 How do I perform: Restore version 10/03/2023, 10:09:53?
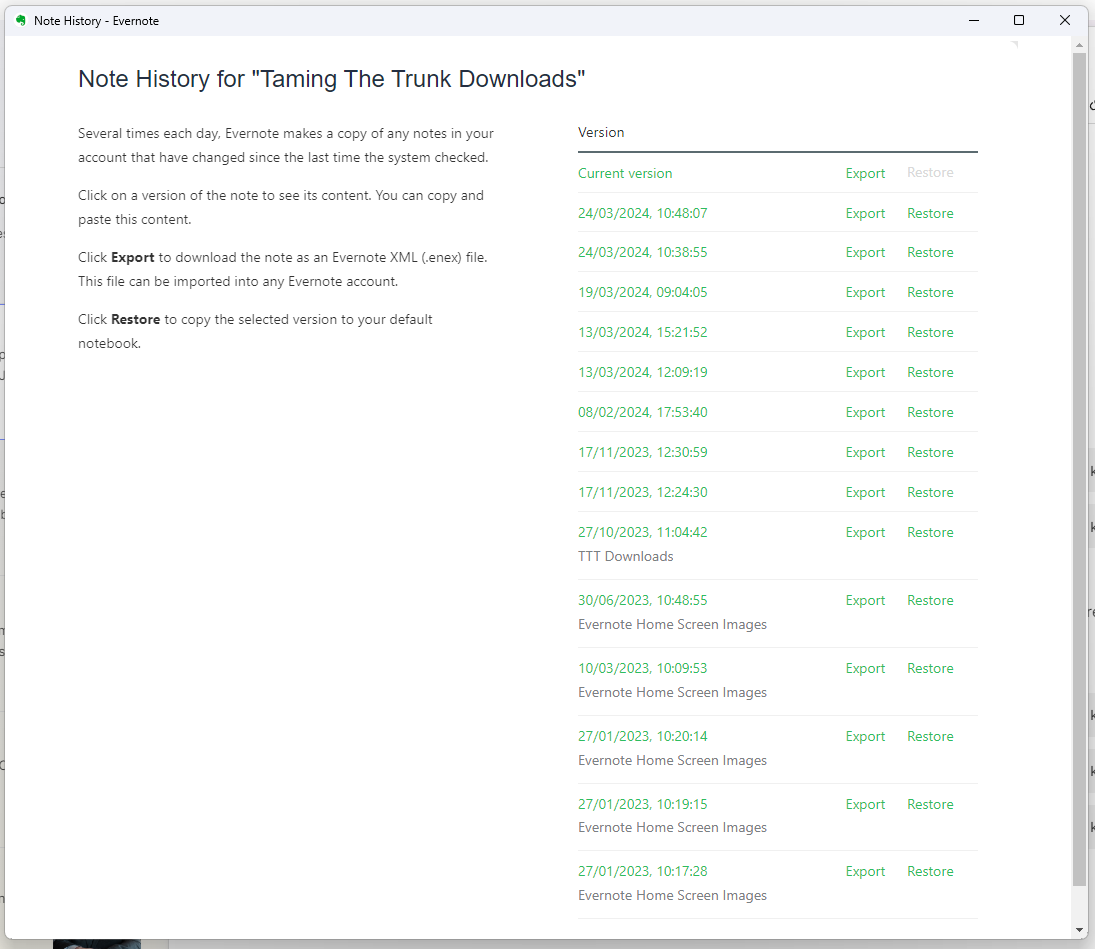point(929,668)
